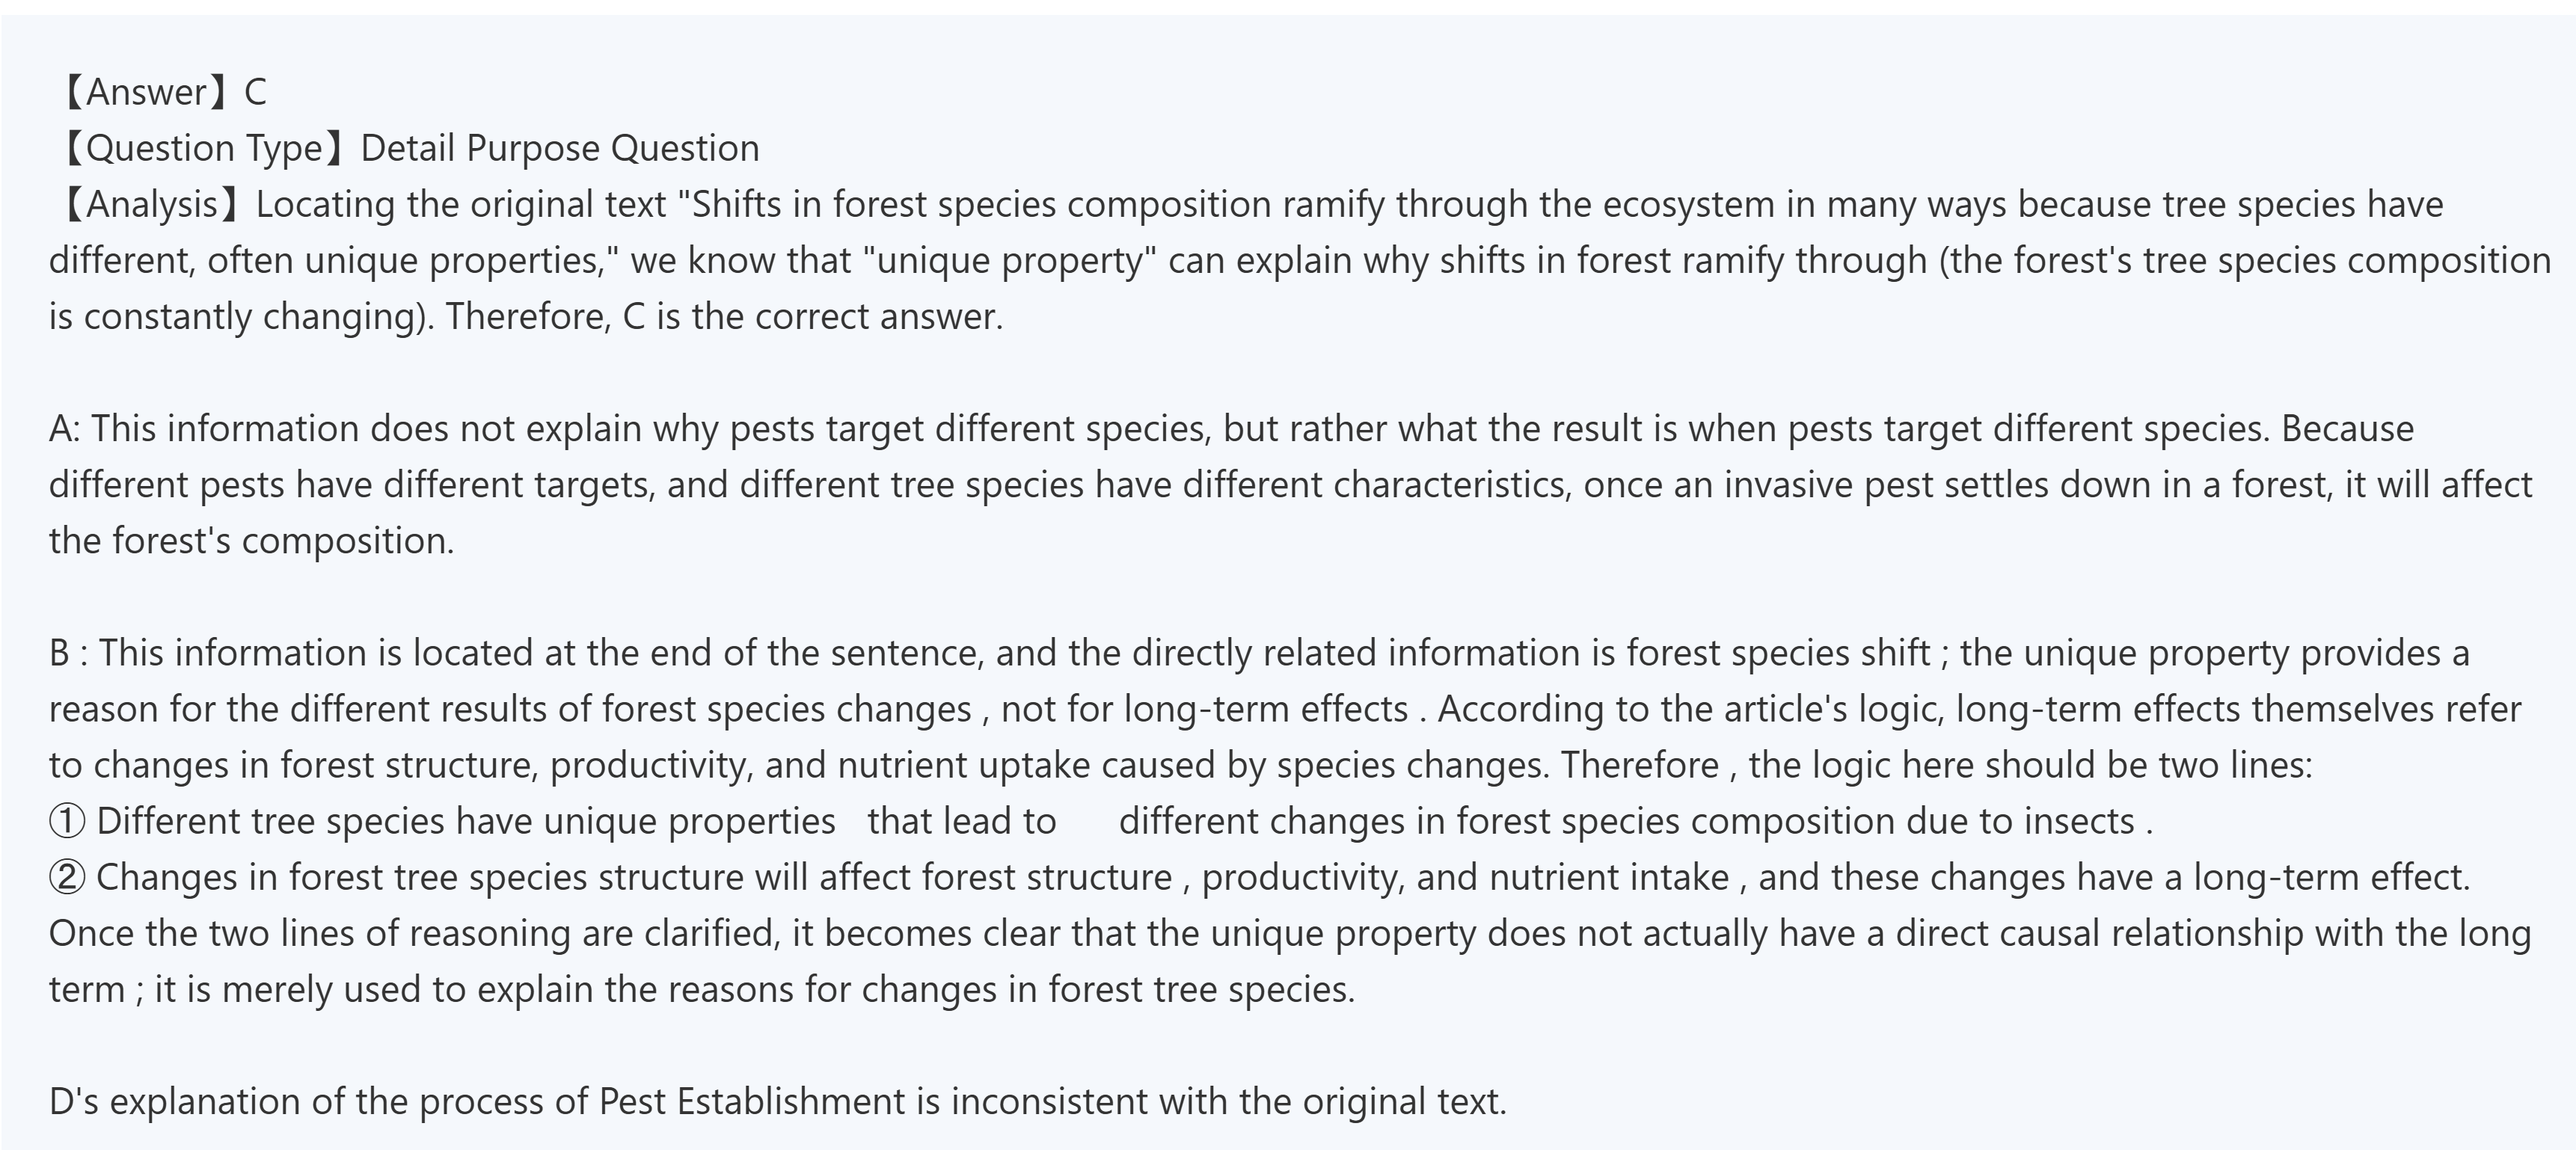Click "Therefore, C is the correct answer."
2576x1150 pixels.
(724, 316)
